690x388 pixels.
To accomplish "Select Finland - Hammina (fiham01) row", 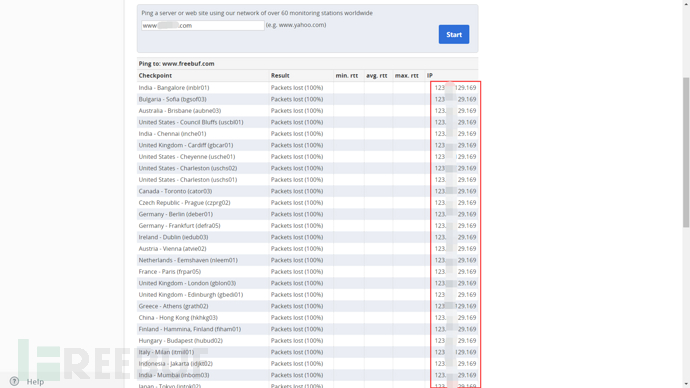I will 307,329.
